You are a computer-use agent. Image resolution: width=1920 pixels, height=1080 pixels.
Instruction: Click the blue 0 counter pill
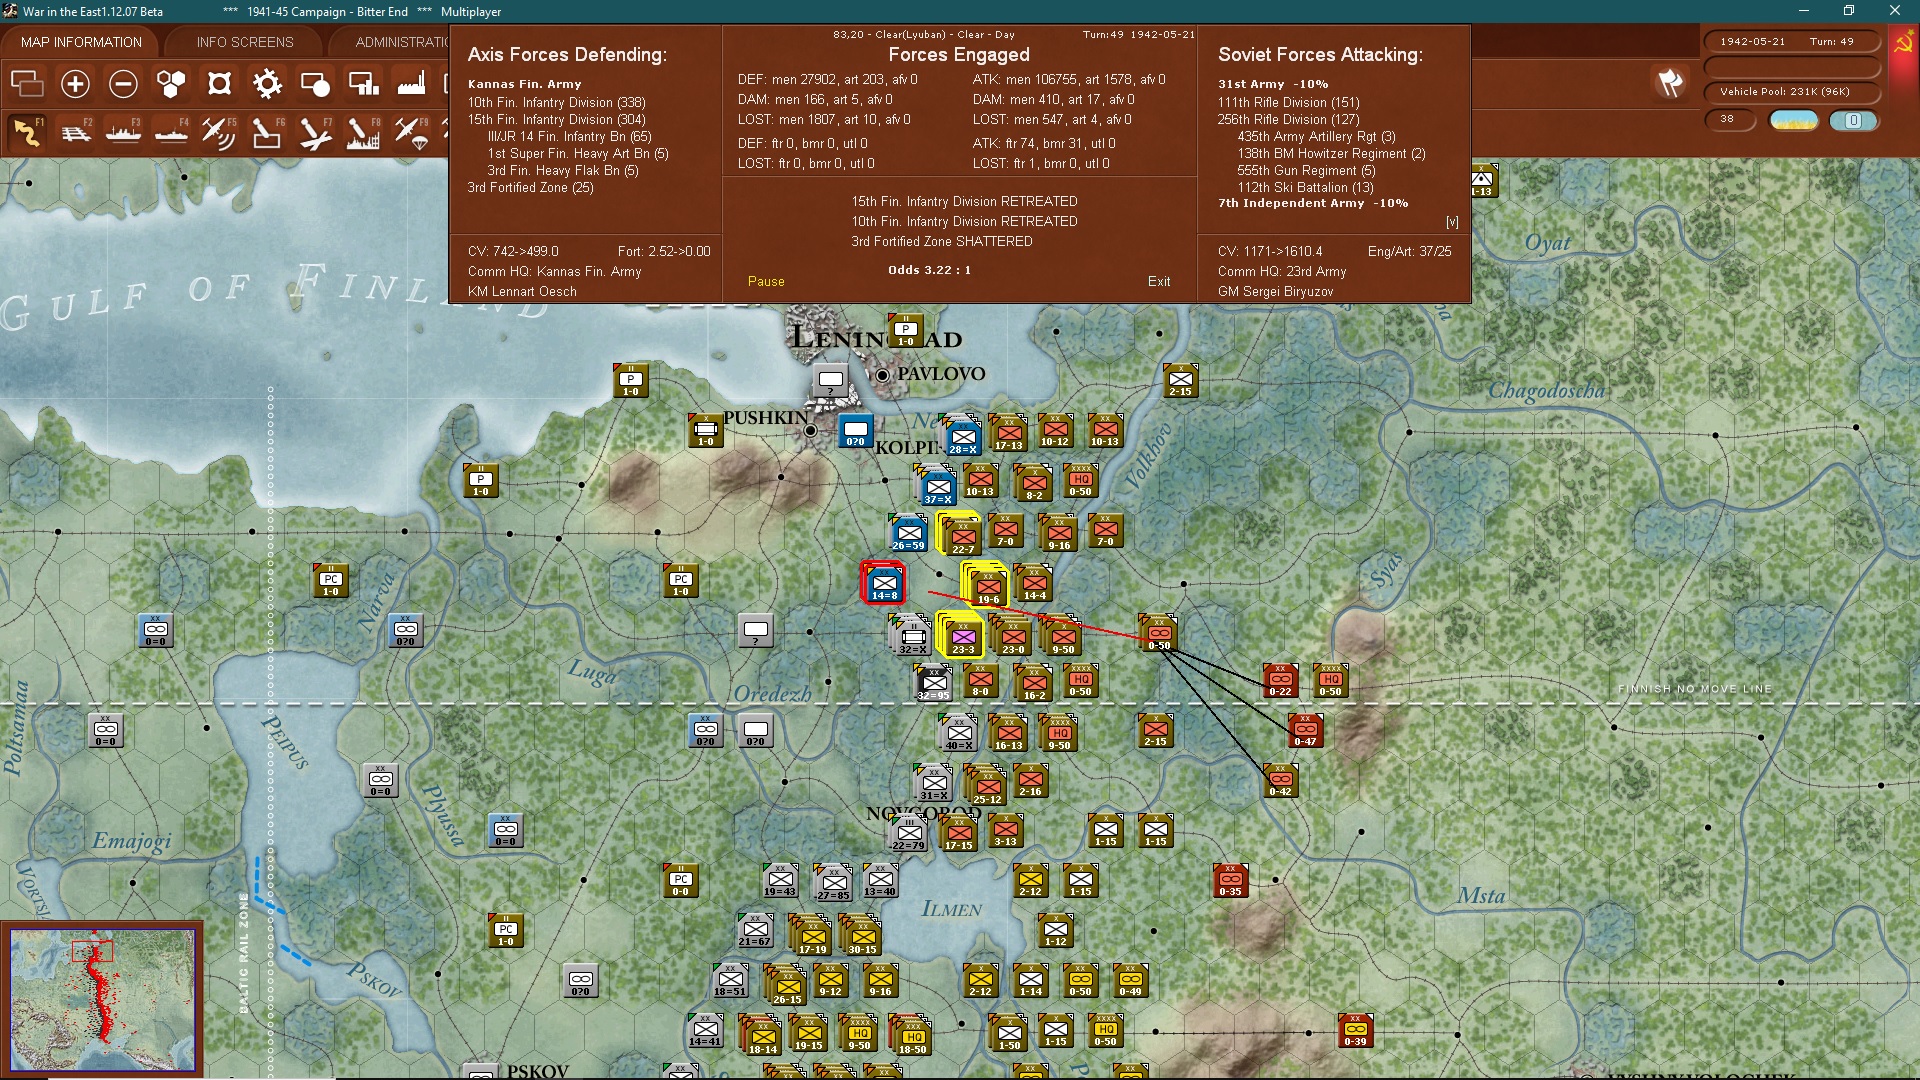[1854, 121]
